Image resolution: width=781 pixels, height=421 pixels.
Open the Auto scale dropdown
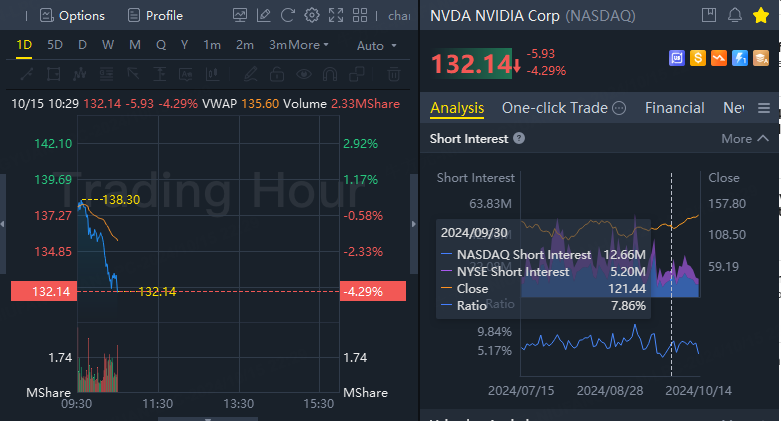(377, 45)
